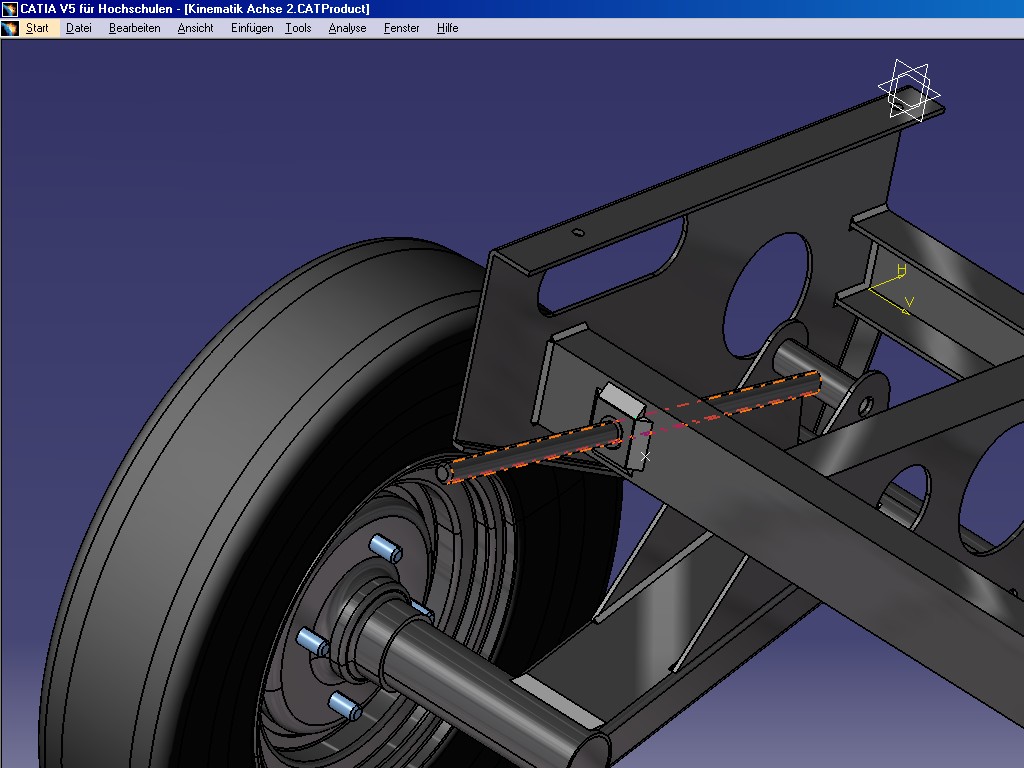Open the Fenster menu
Viewport: 1024px width, 768px height.
pyautogui.click(x=402, y=28)
